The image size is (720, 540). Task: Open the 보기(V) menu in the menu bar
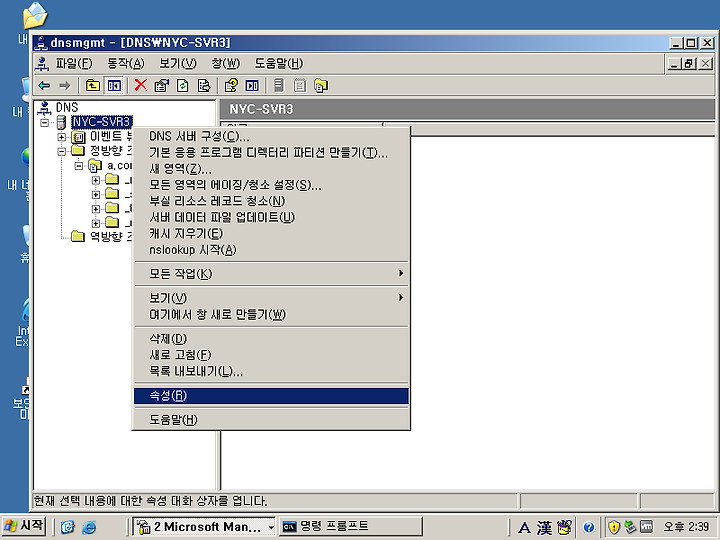(x=178, y=63)
